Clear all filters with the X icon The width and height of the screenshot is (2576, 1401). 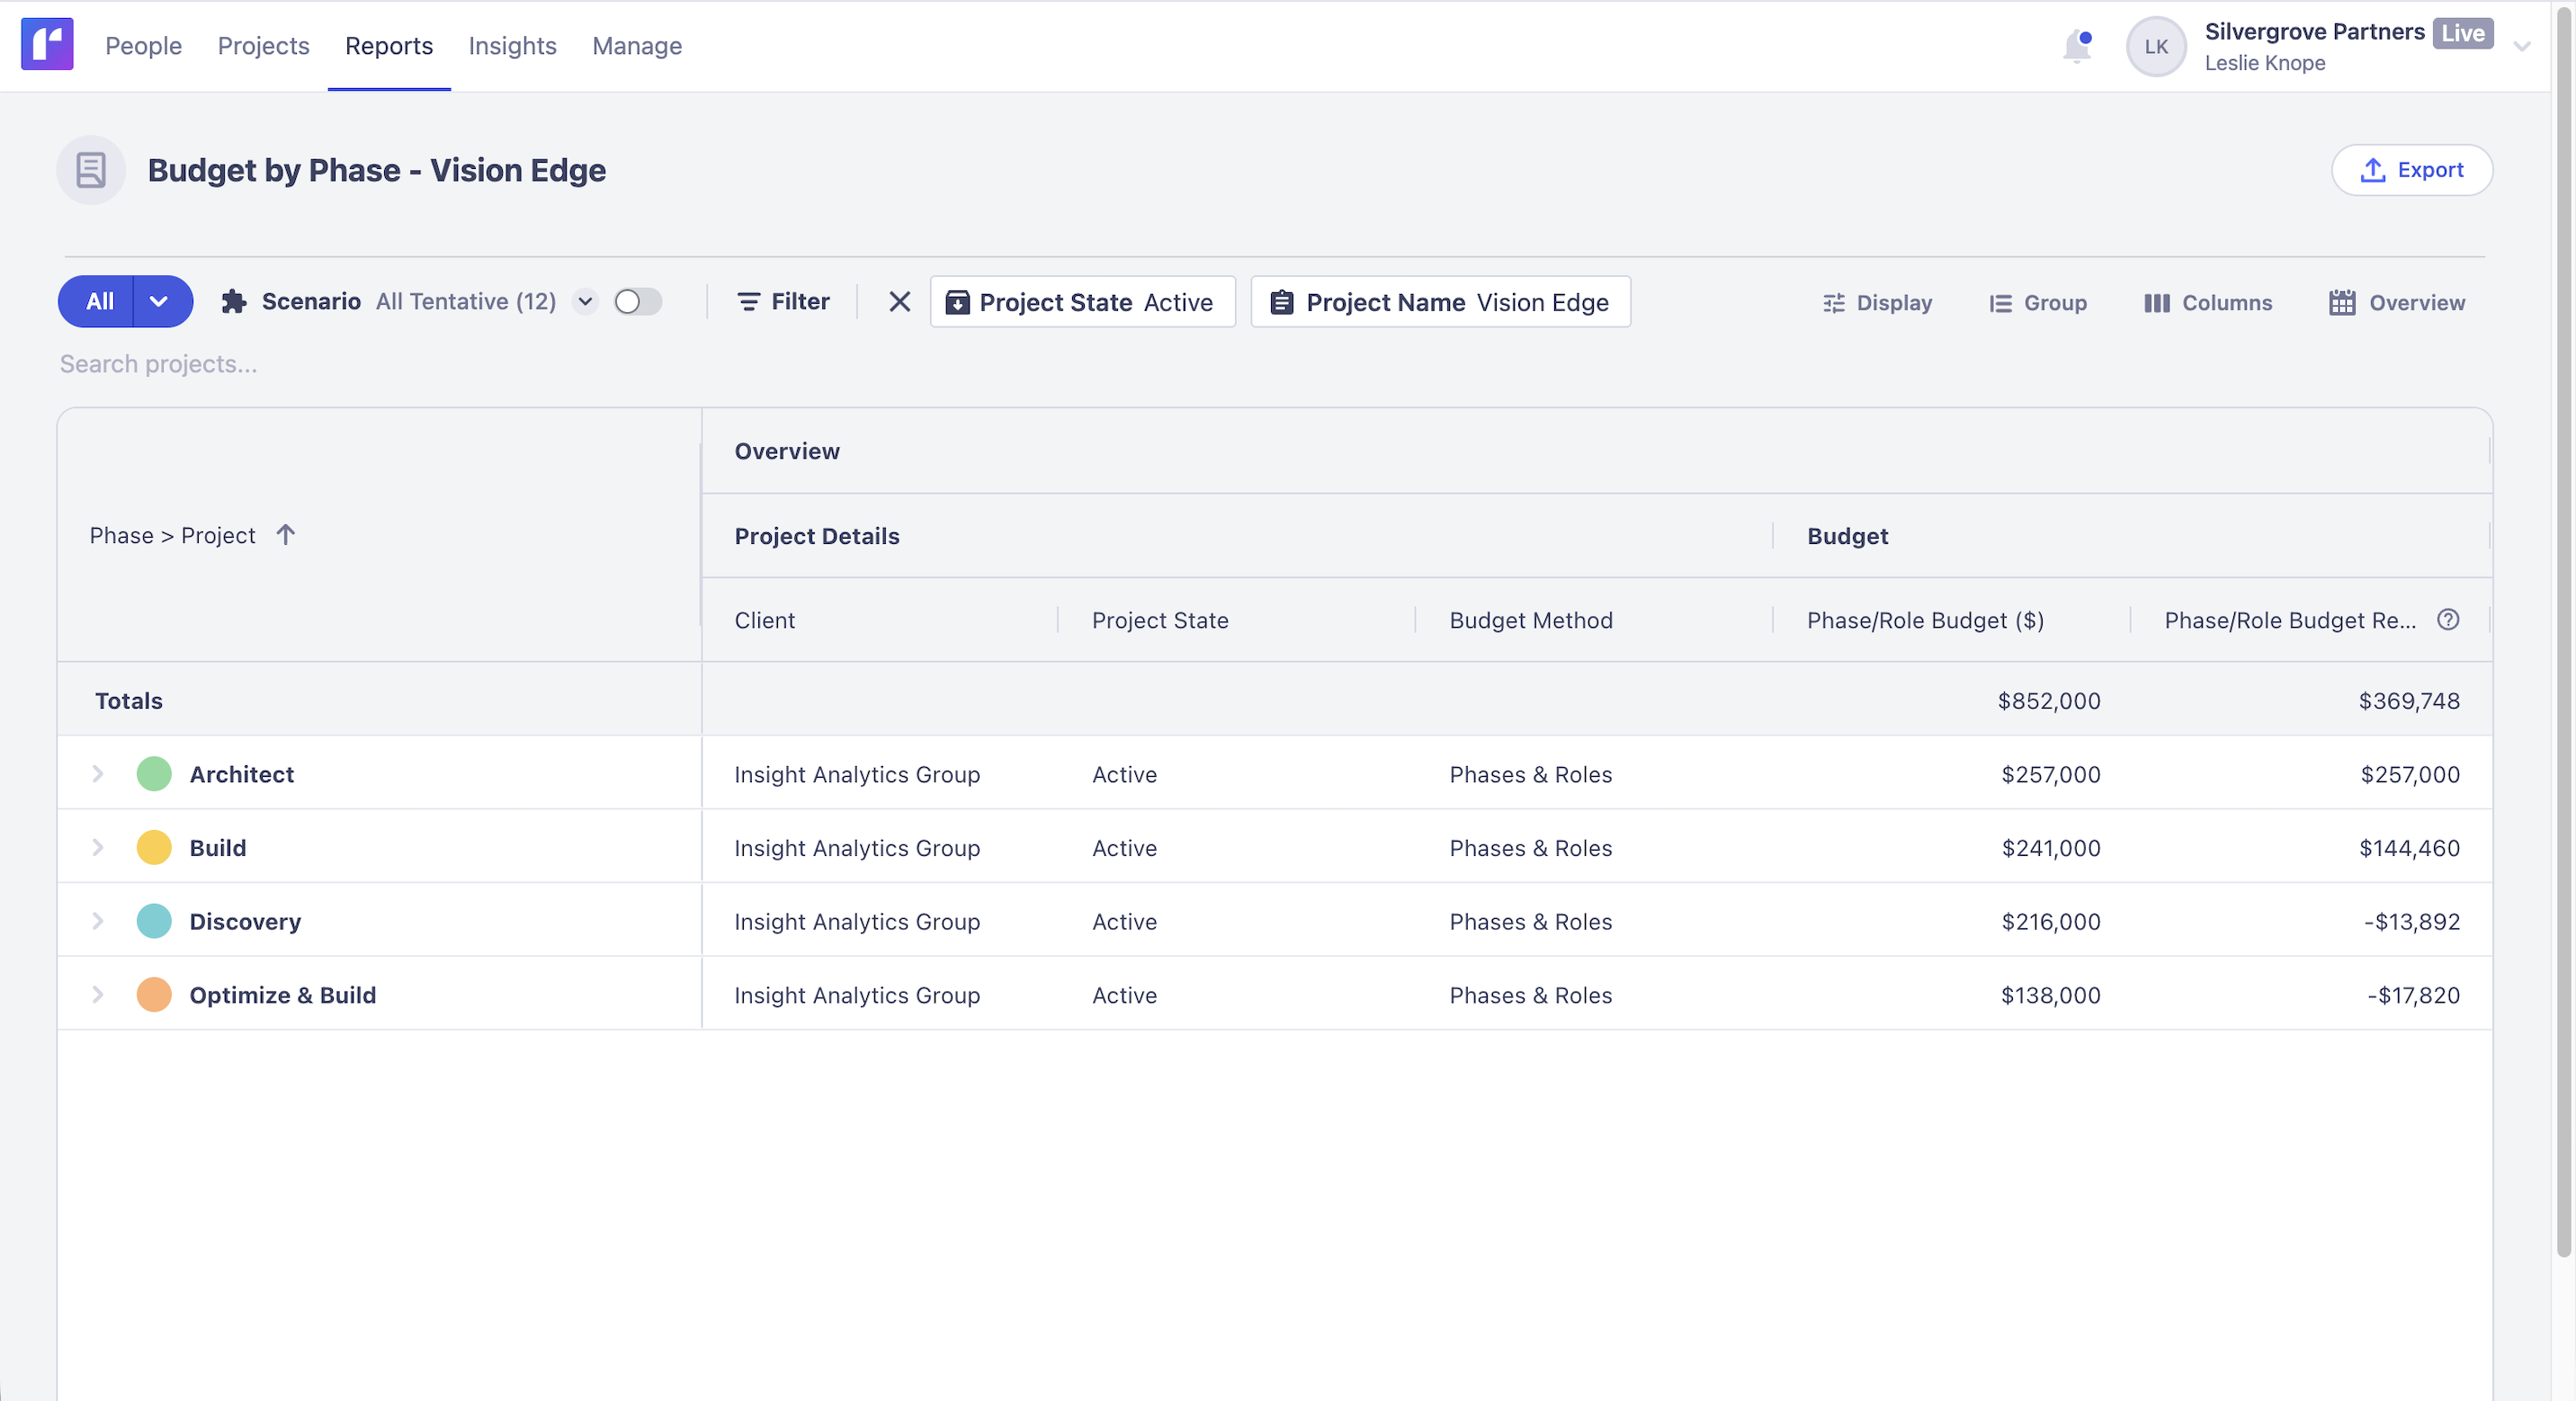[x=899, y=302]
